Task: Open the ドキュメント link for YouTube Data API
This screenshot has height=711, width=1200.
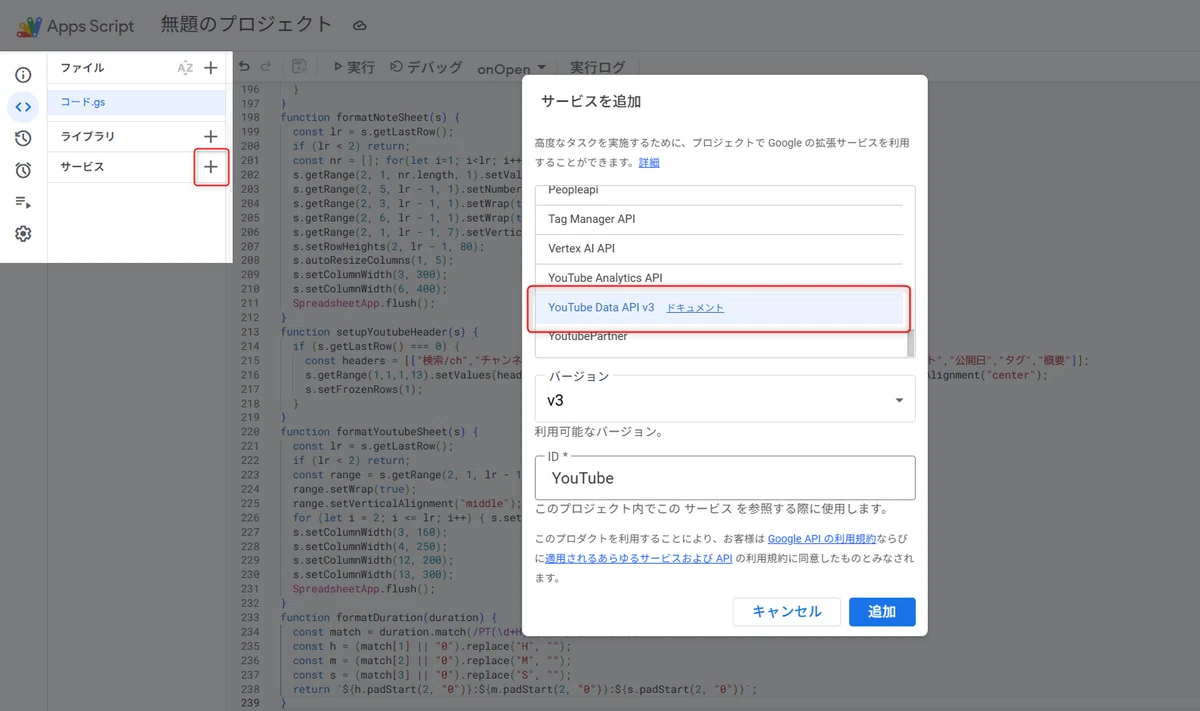Action: tap(695, 308)
